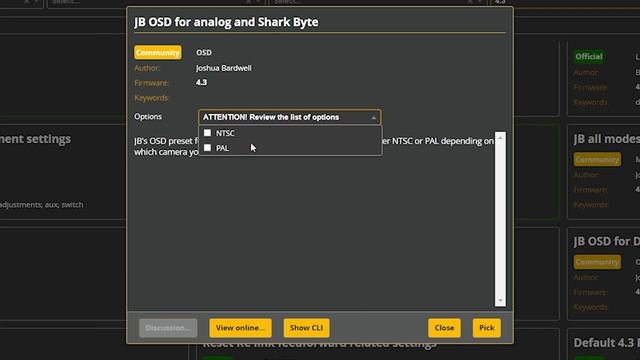Screen dimensions: 640x360
Task: Click the dropdown arrow on options selector
Action: tap(373, 118)
